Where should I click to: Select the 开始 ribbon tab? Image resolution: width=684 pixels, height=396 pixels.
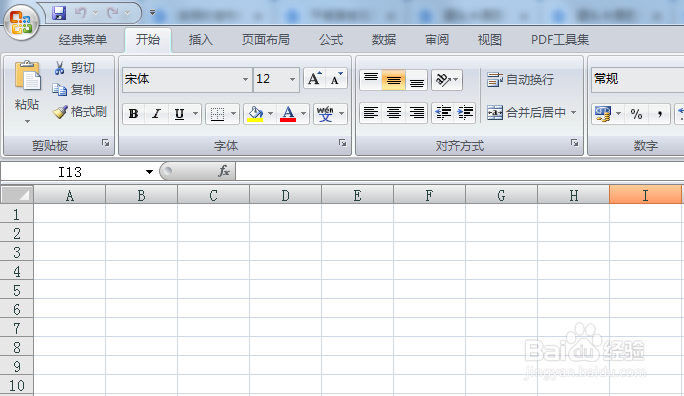(148, 40)
